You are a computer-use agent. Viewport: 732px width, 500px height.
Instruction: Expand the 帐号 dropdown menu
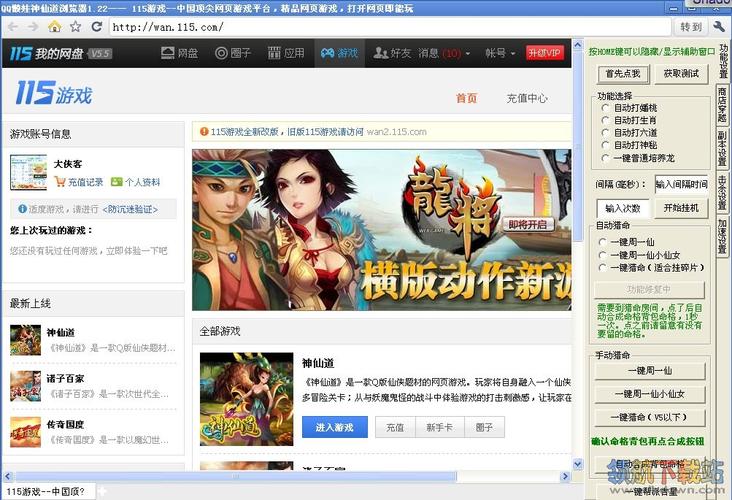click(500, 53)
